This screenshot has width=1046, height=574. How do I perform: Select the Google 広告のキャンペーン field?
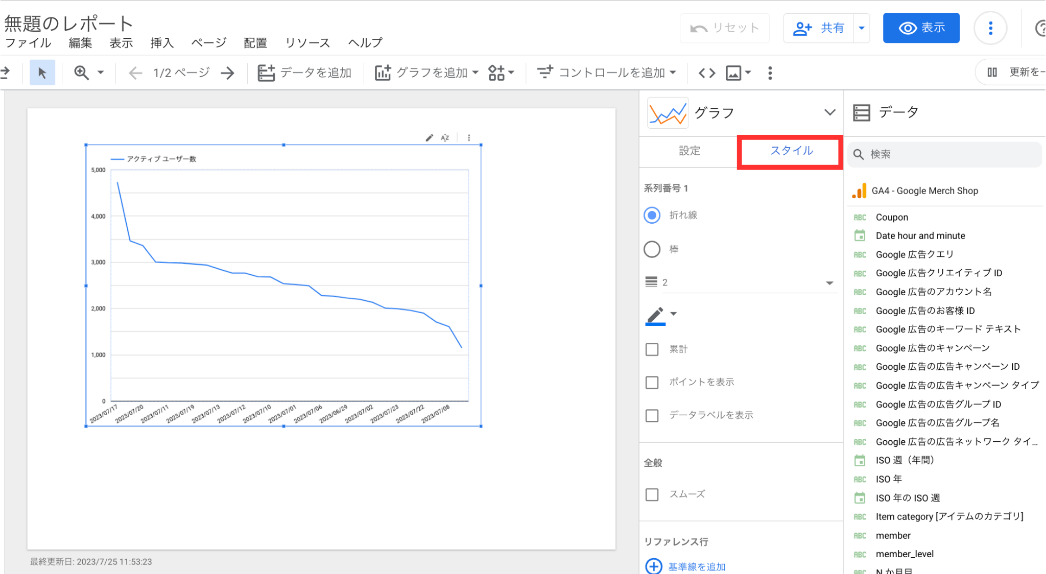pos(933,348)
